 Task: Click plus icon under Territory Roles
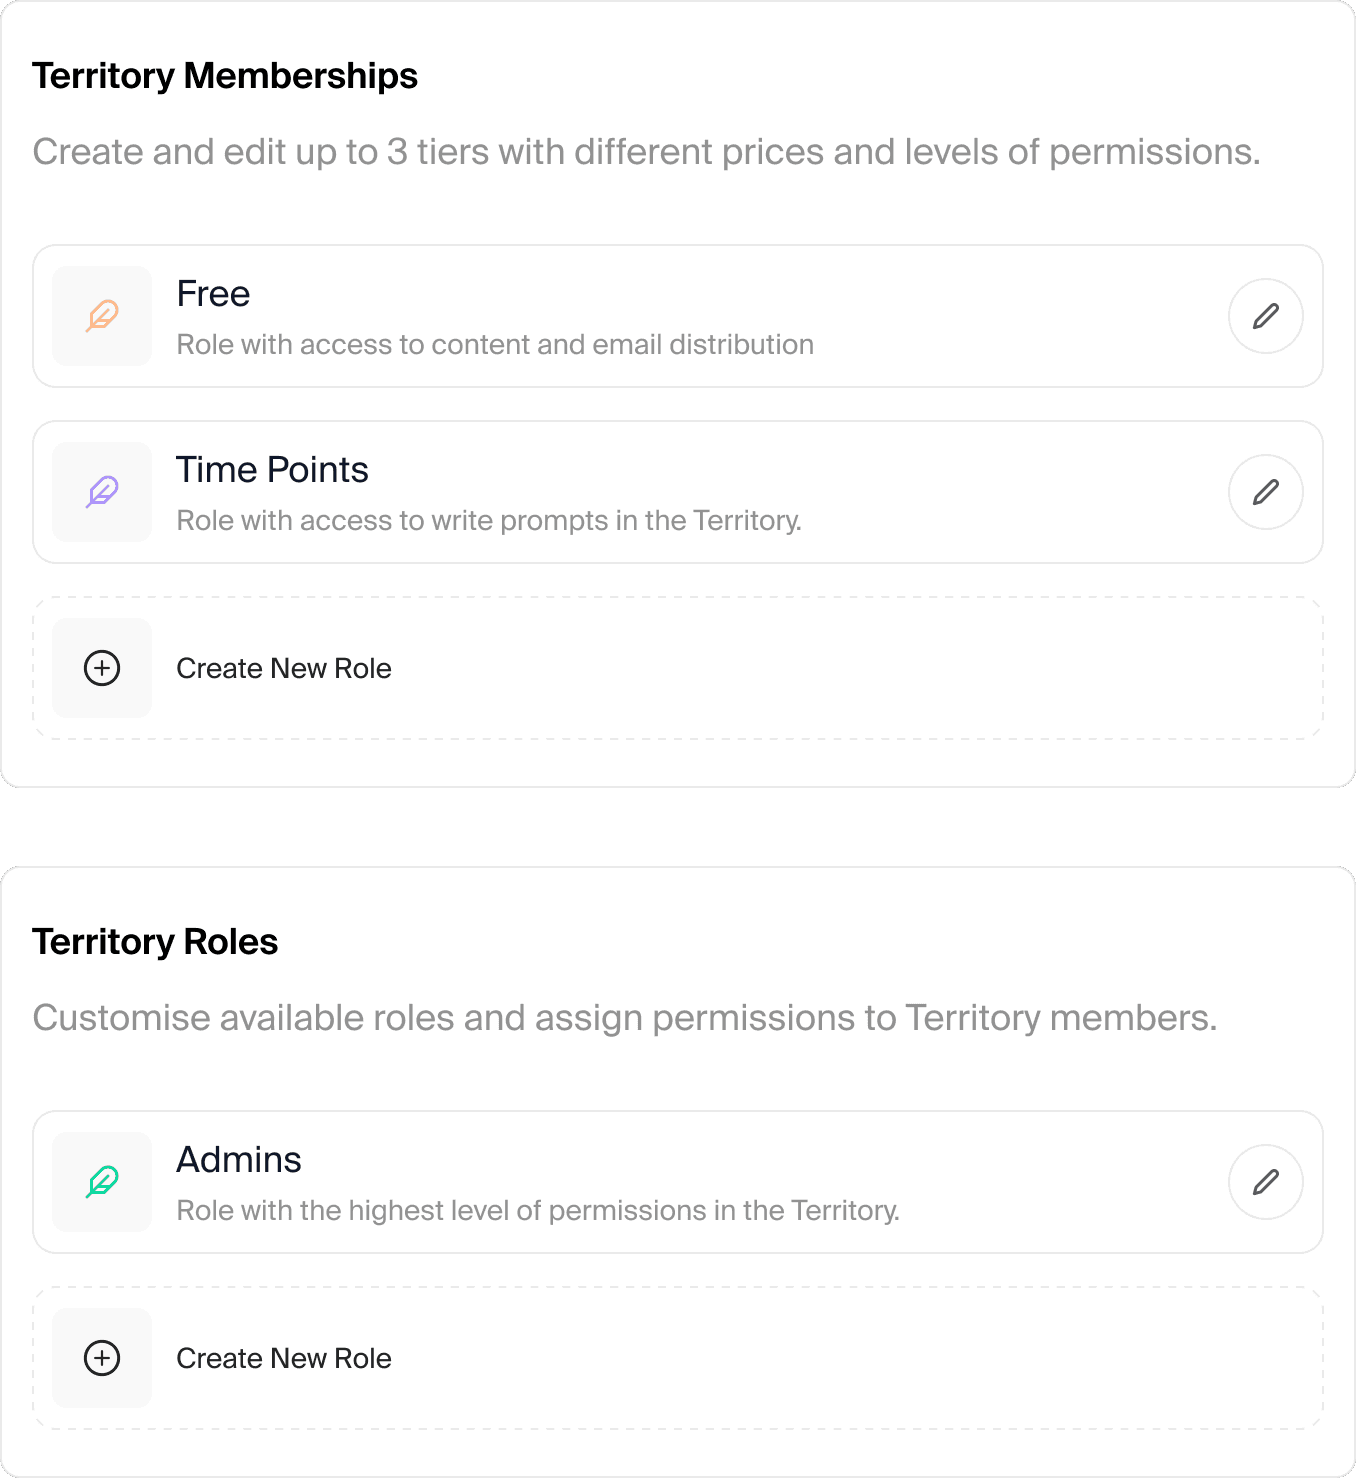tap(102, 1358)
